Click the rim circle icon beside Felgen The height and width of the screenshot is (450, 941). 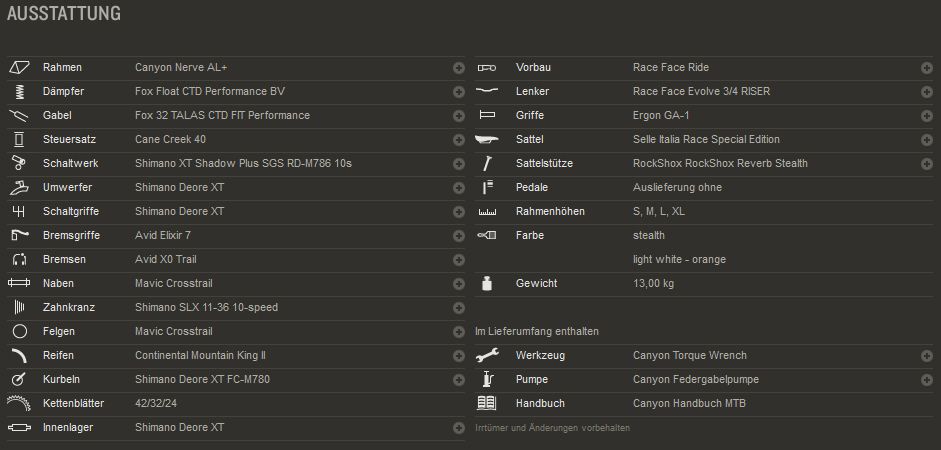pyautogui.click(x=19, y=331)
